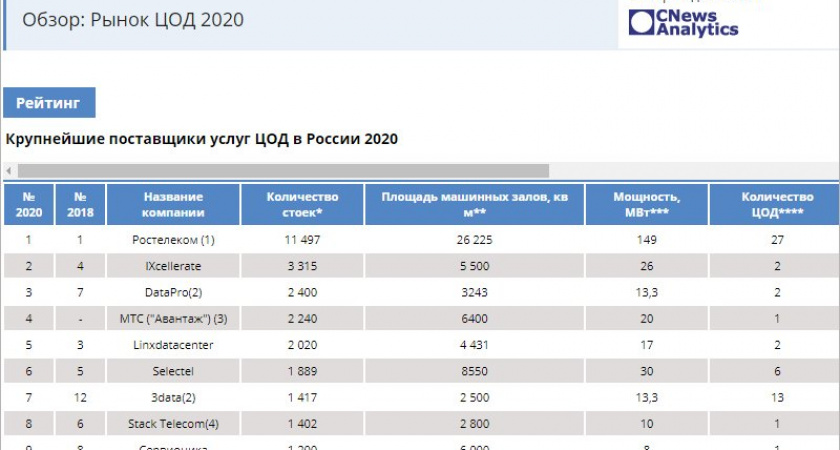The height and width of the screenshot is (450, 840).
Task: Click the left arrow of horizontal scrollbar
Action: tap(9, 171)
